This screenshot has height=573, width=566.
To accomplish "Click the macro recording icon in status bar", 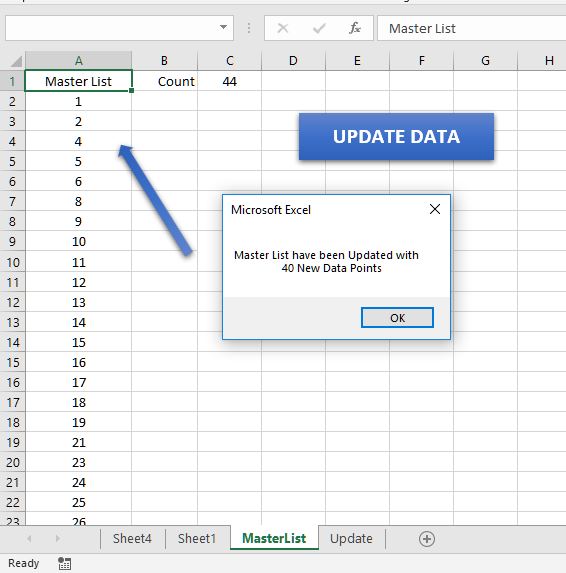I will point(65,563).
